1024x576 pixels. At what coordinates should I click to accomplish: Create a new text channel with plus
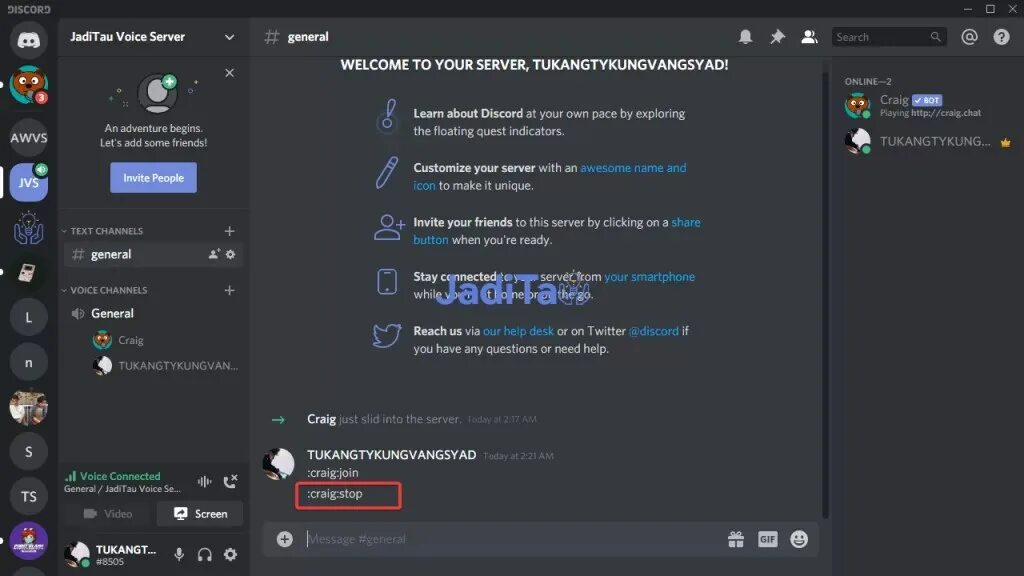click(229, 231)
